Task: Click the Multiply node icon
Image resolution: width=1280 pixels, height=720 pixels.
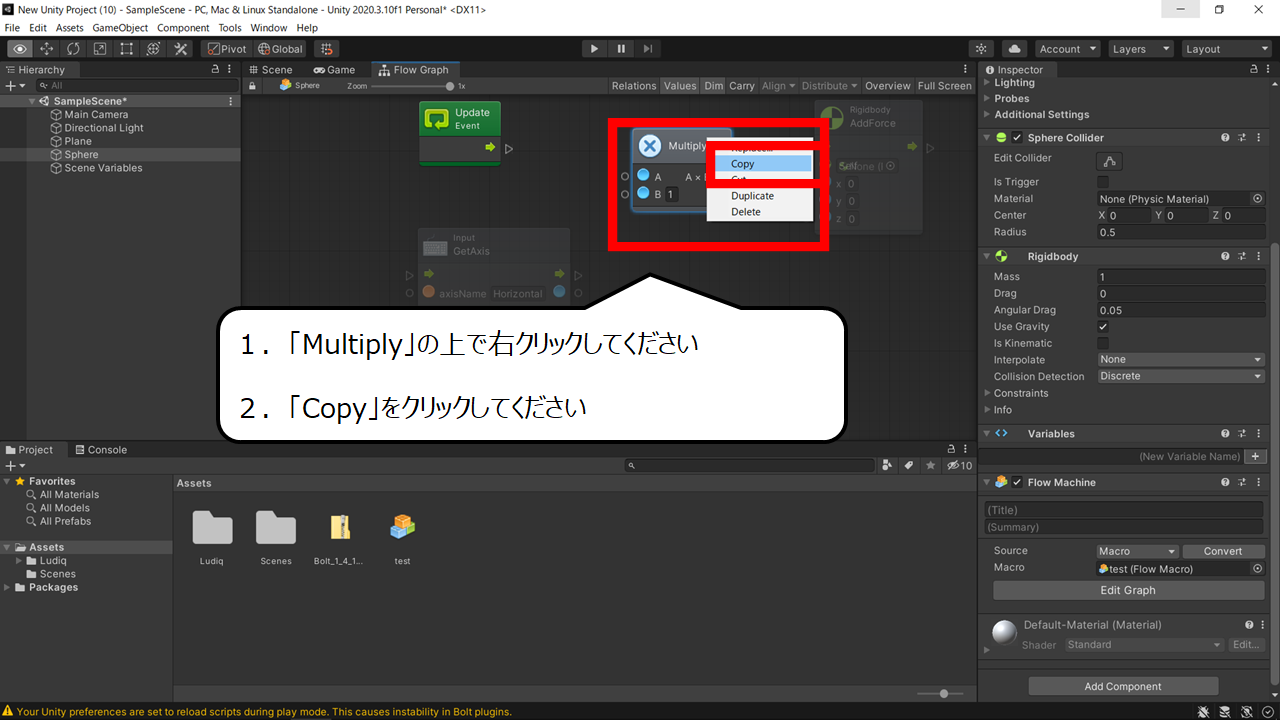Action: (x=650, y=146)
